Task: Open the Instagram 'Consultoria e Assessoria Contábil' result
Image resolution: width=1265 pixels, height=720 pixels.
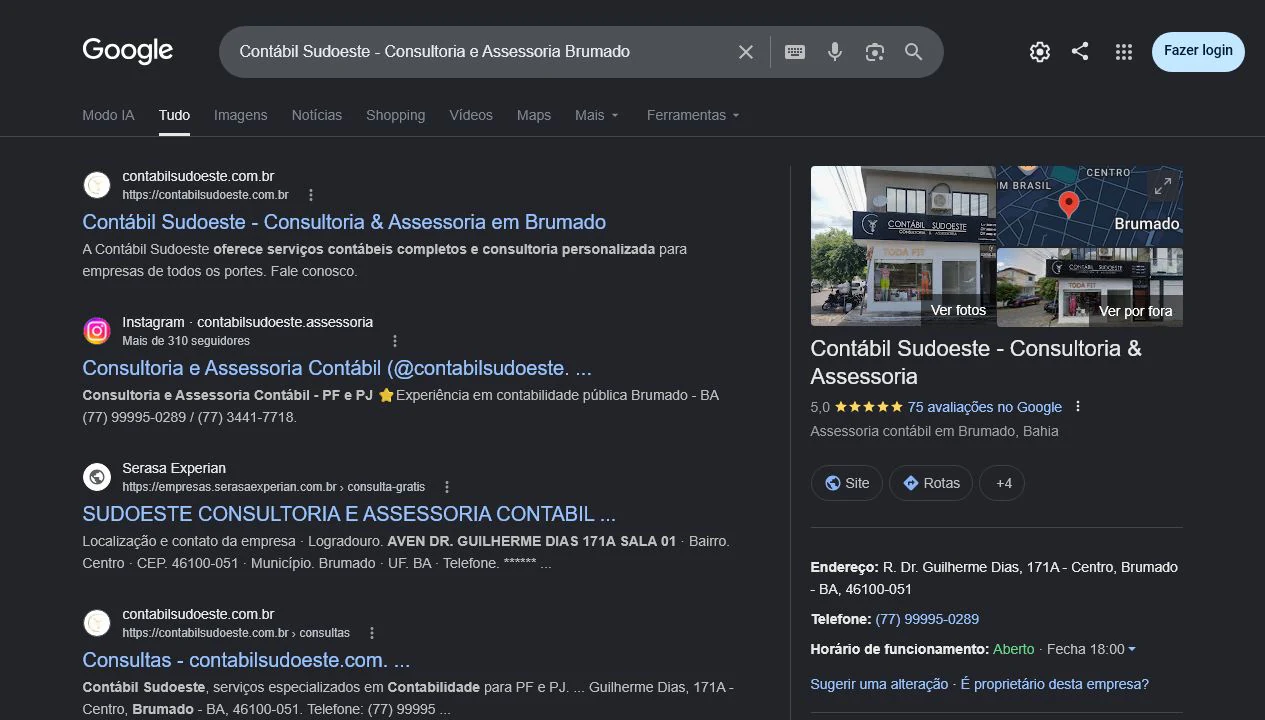Action: [x=337, y=368]
